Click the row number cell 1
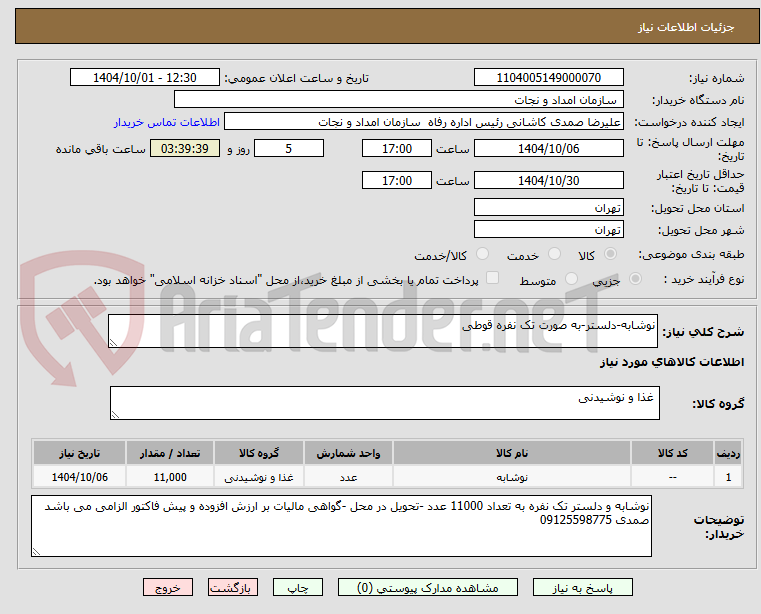 [x=728, y=477]
